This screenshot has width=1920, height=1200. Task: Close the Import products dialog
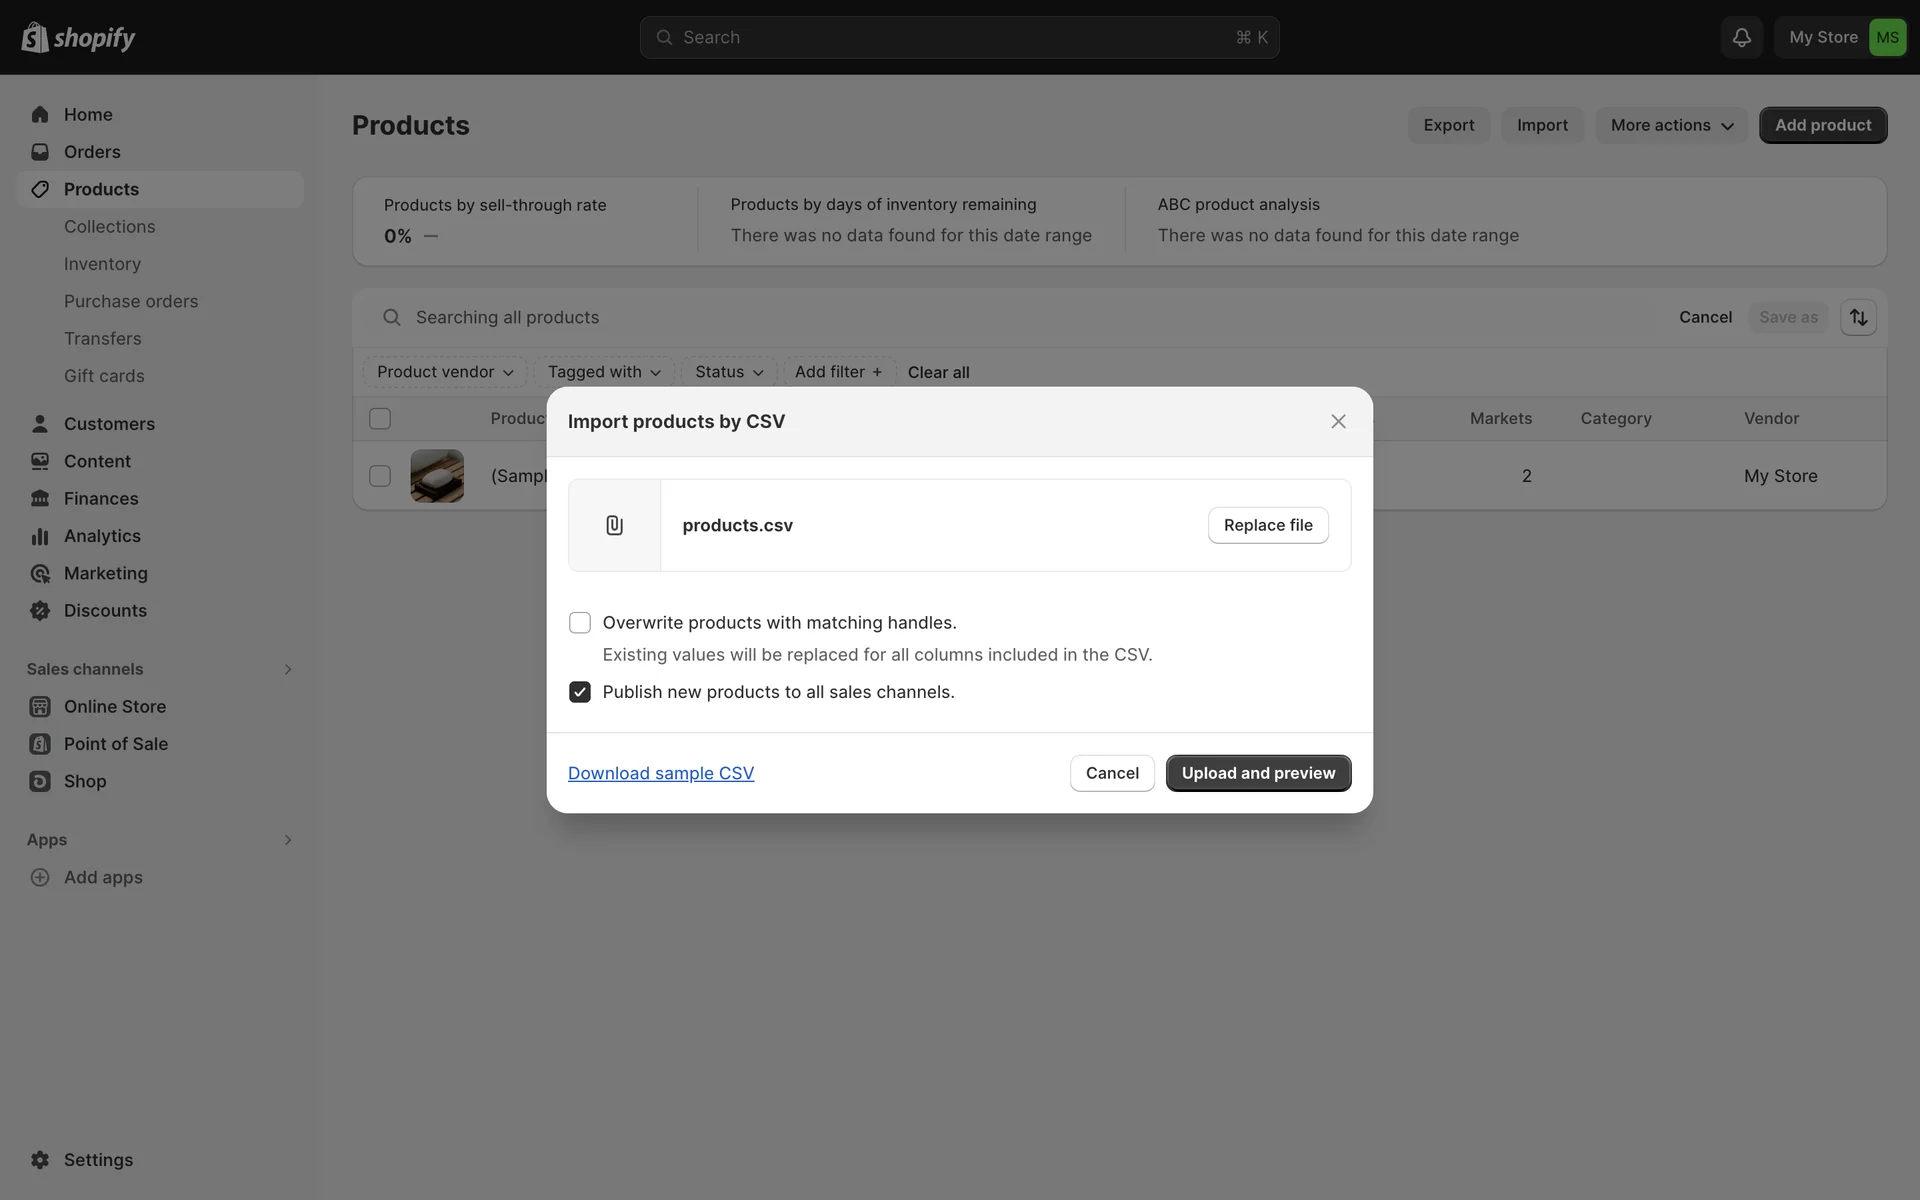[x=1338, y=421]
